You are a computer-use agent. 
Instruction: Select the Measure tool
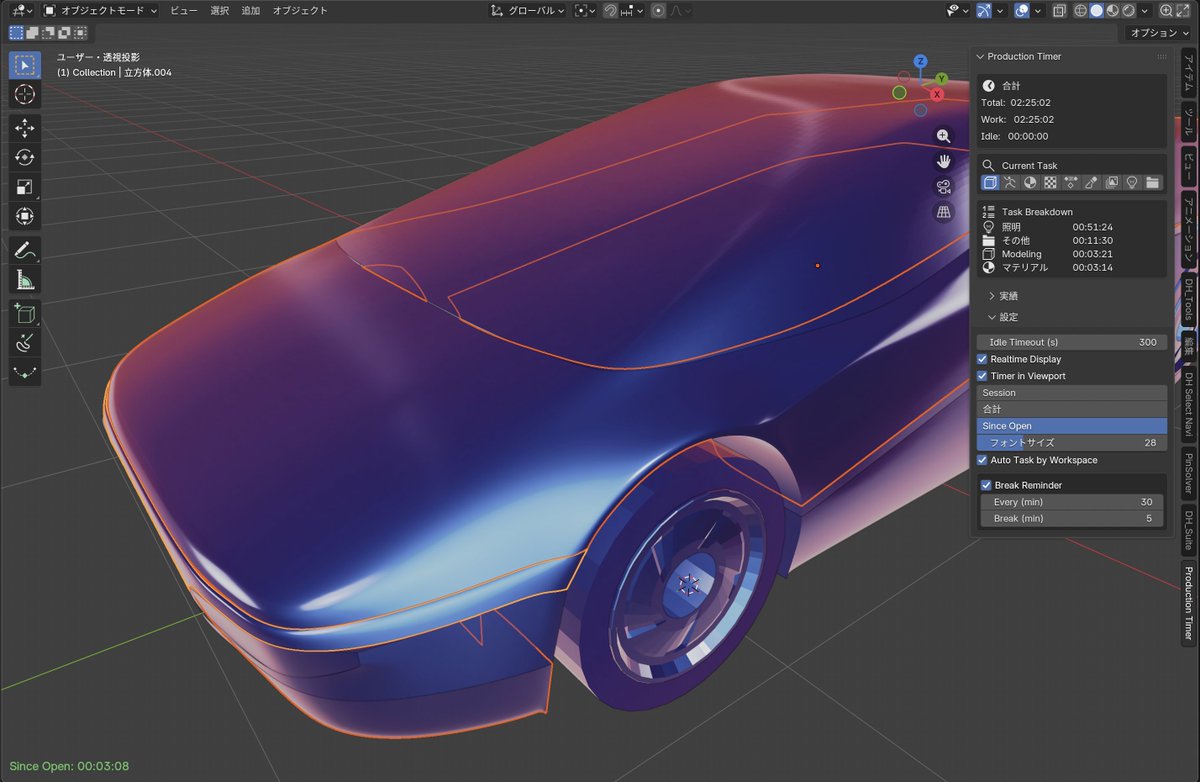[25, 279]
